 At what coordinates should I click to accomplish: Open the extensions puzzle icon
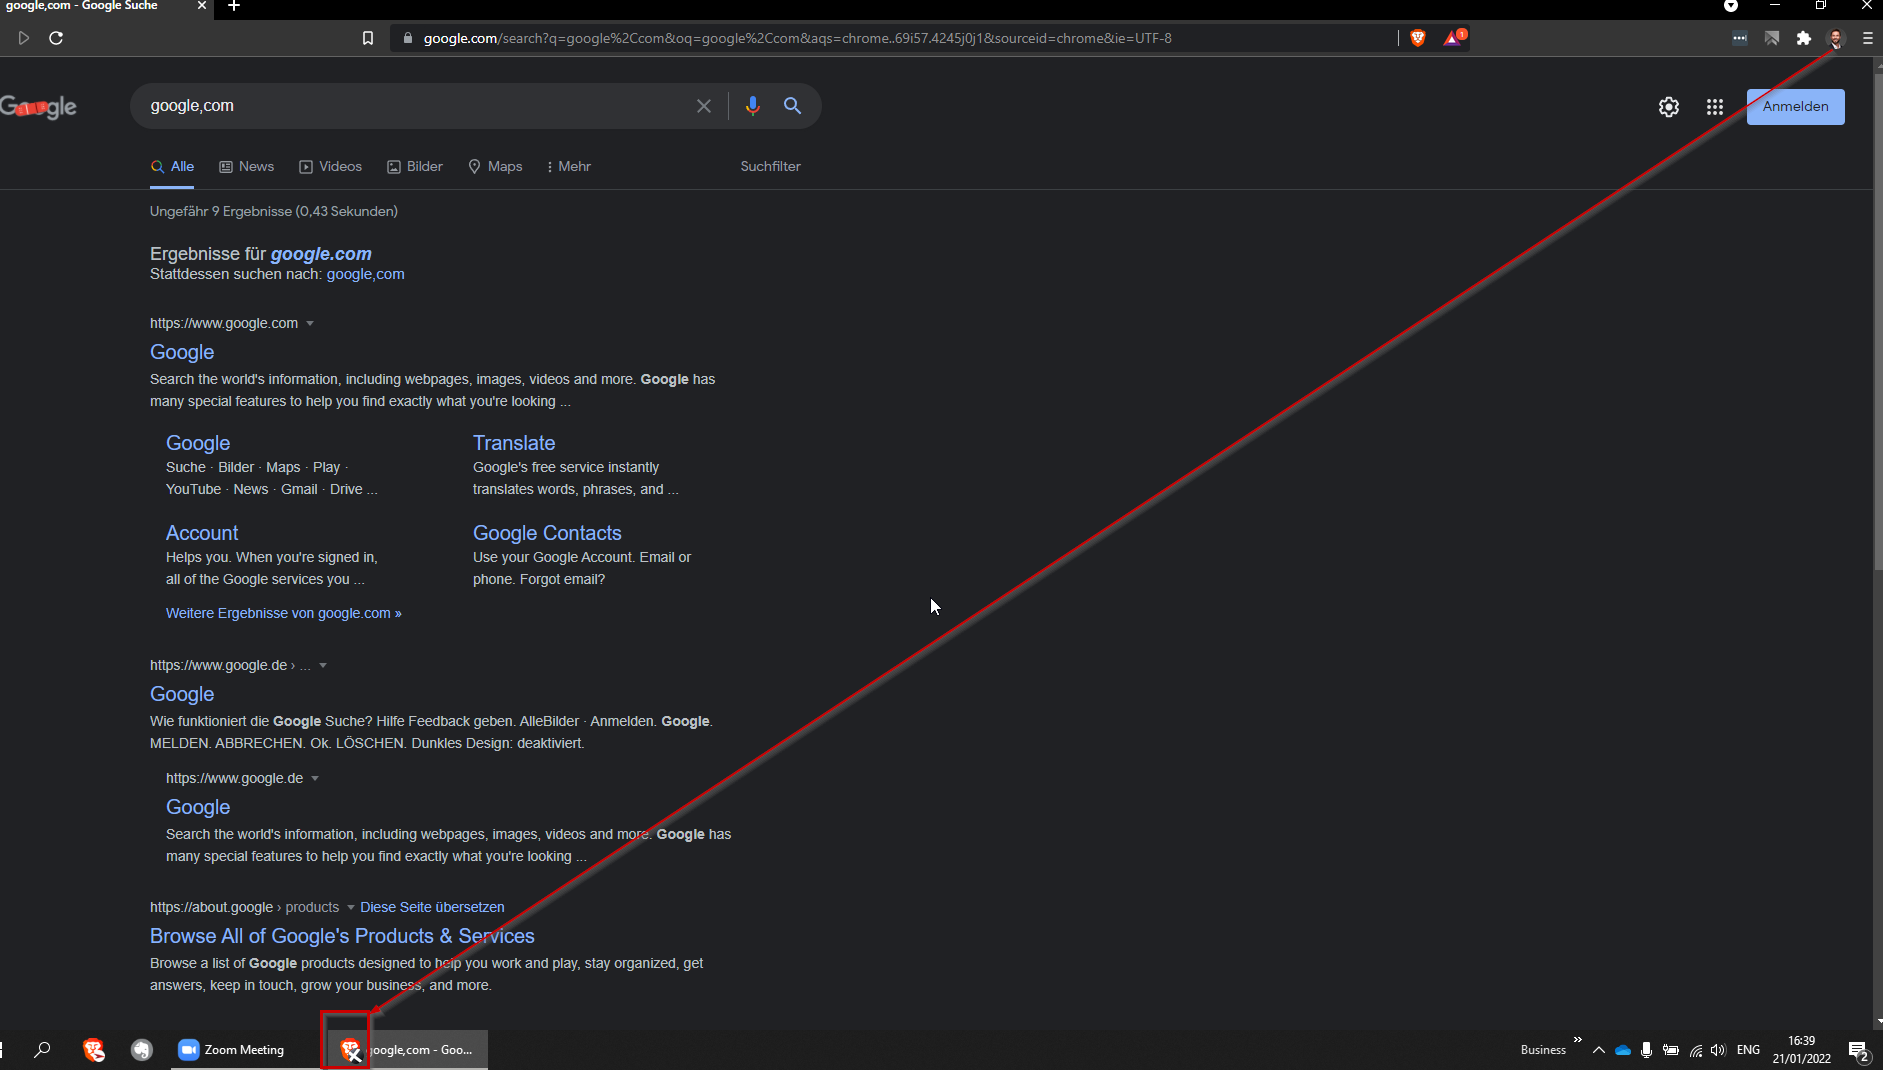1803,38
